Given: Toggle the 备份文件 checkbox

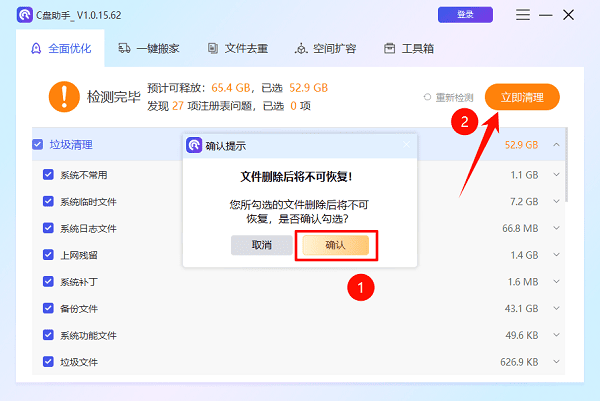Looking at the screenshot, I should [x=48, y=308].
